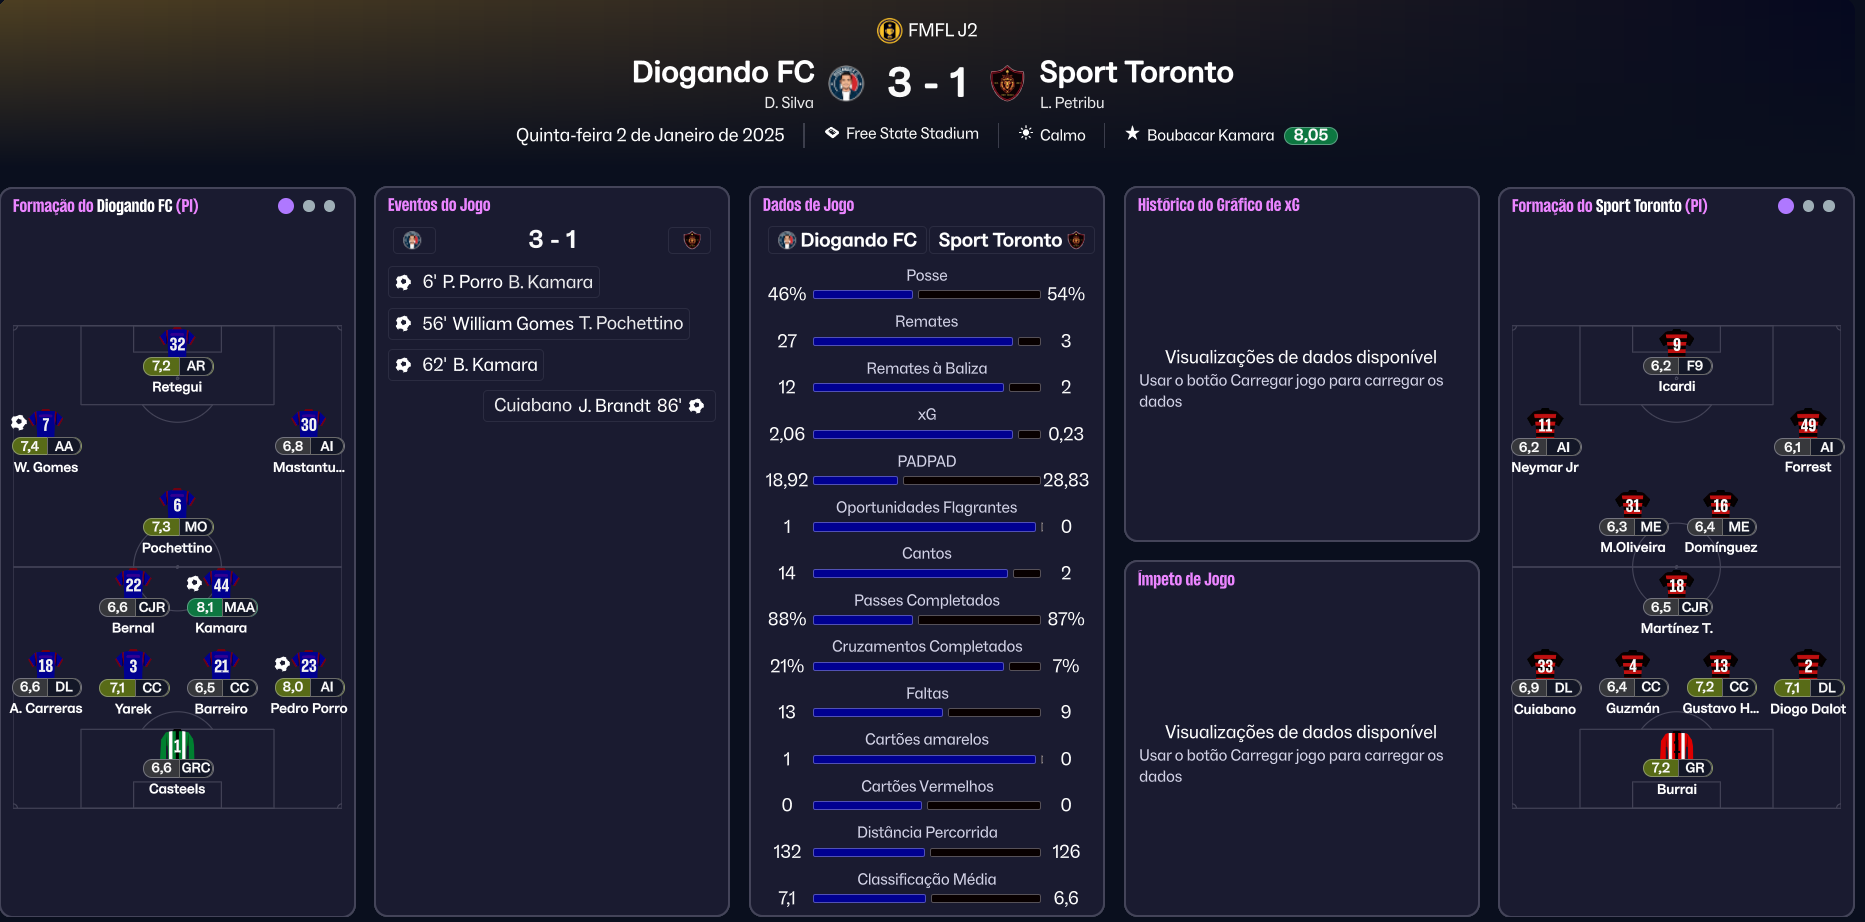Select second page dot in Diogando formation panel
The height and width of the screenshot is (922, 1865).
(309, 206)
